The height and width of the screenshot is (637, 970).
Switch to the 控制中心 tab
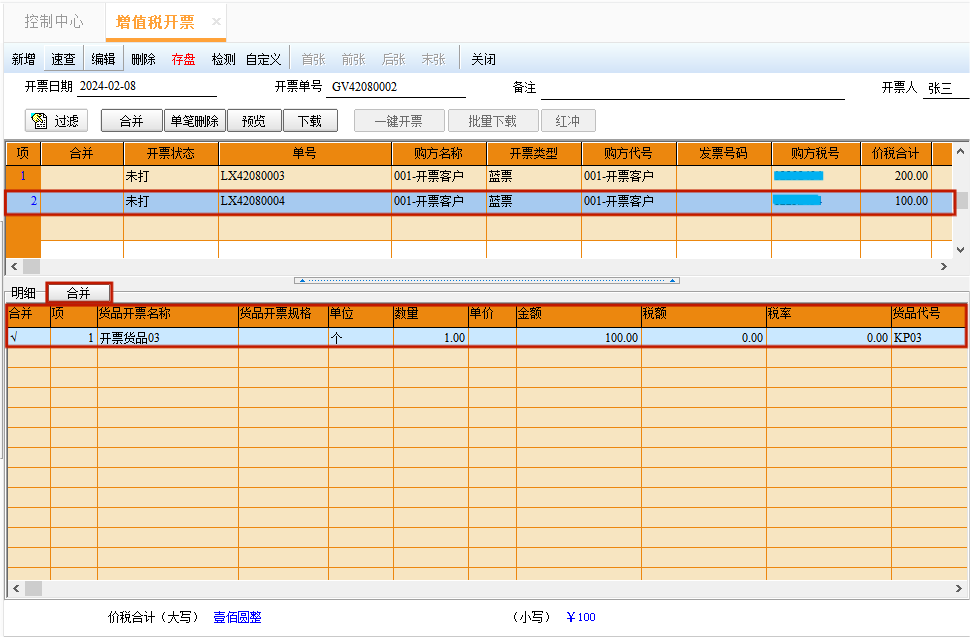(54, 22)
